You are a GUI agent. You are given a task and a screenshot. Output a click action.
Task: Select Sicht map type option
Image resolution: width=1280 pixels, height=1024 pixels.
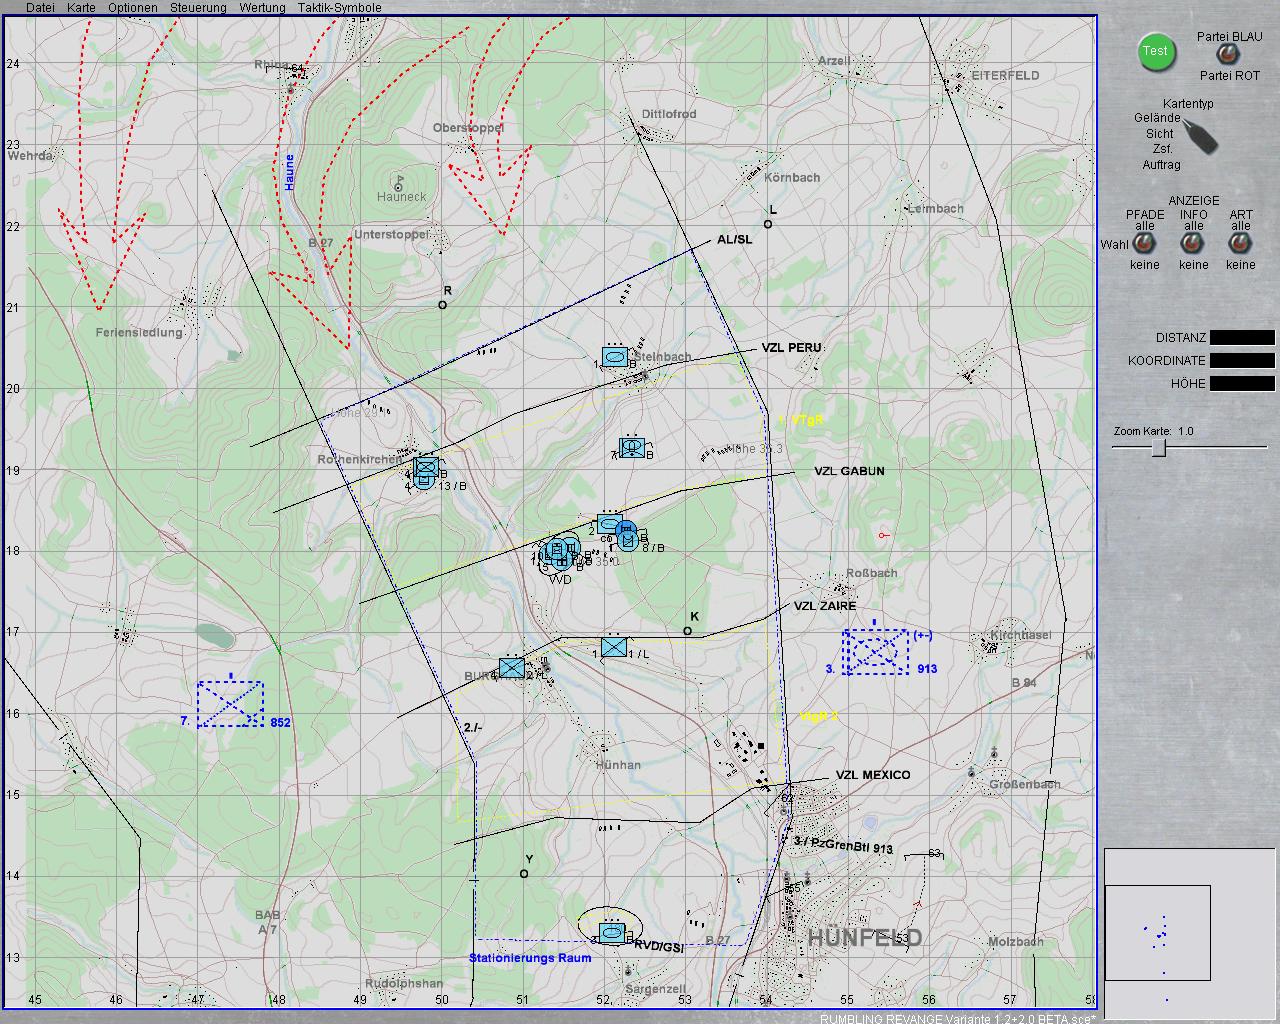1160,133
